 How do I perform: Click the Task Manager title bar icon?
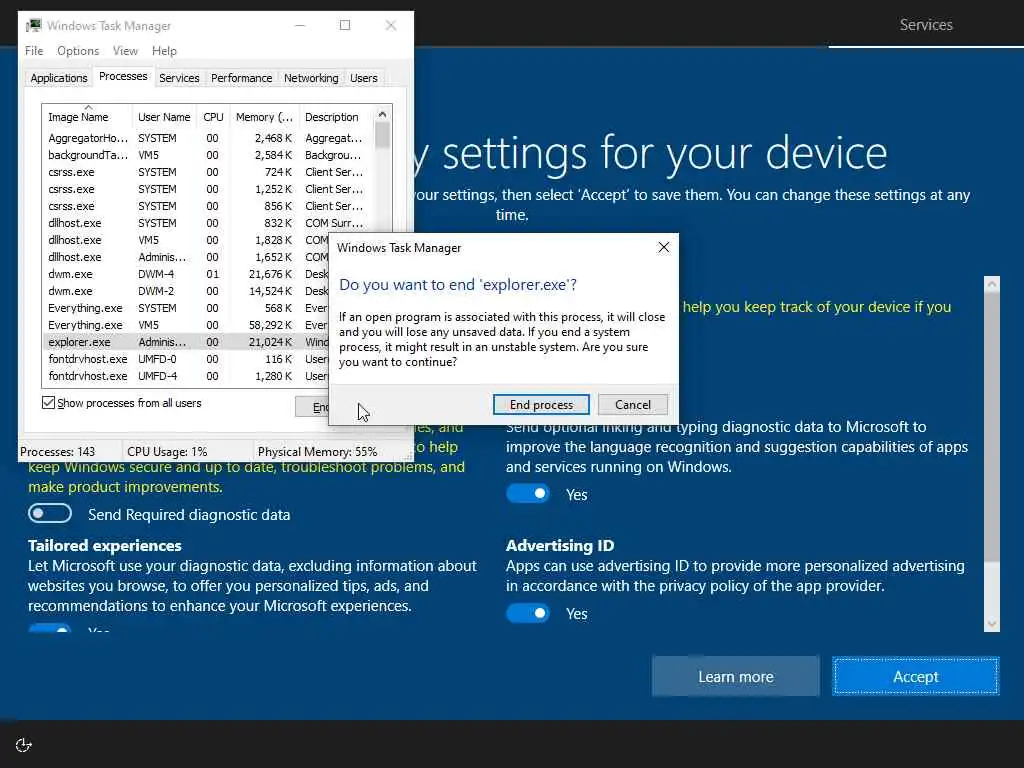[33, 25]
